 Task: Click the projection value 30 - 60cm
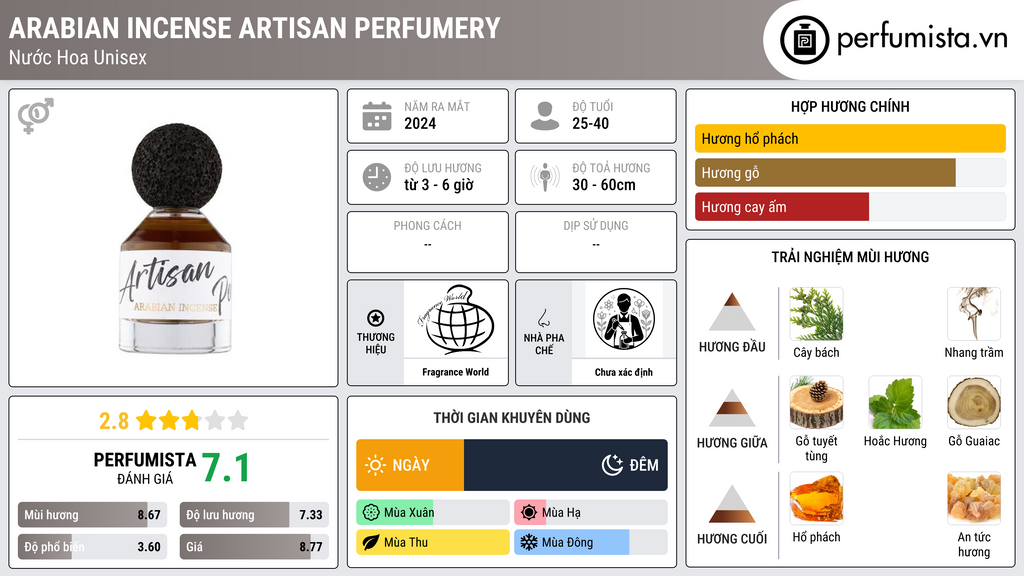[604, 185]
